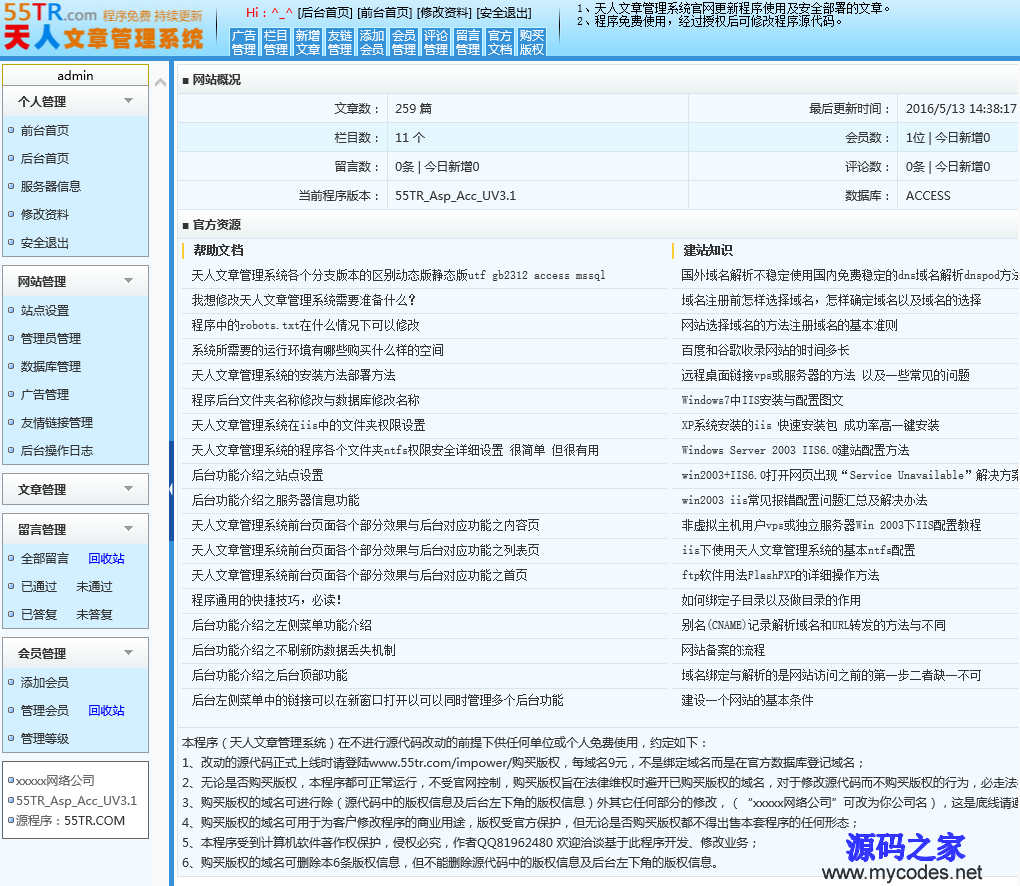The height and width of the screenshot is (886, 1020).
Task: Click the sidebar scroll-up chevron arrow
Action: pyautogui.click(x=160, y=82)
